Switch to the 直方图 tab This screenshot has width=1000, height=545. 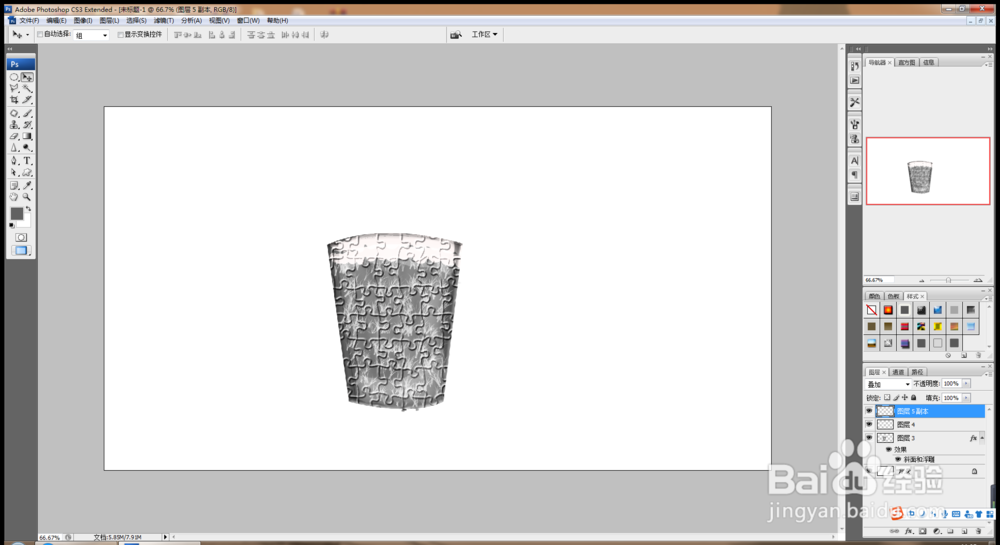click(906, 62)
